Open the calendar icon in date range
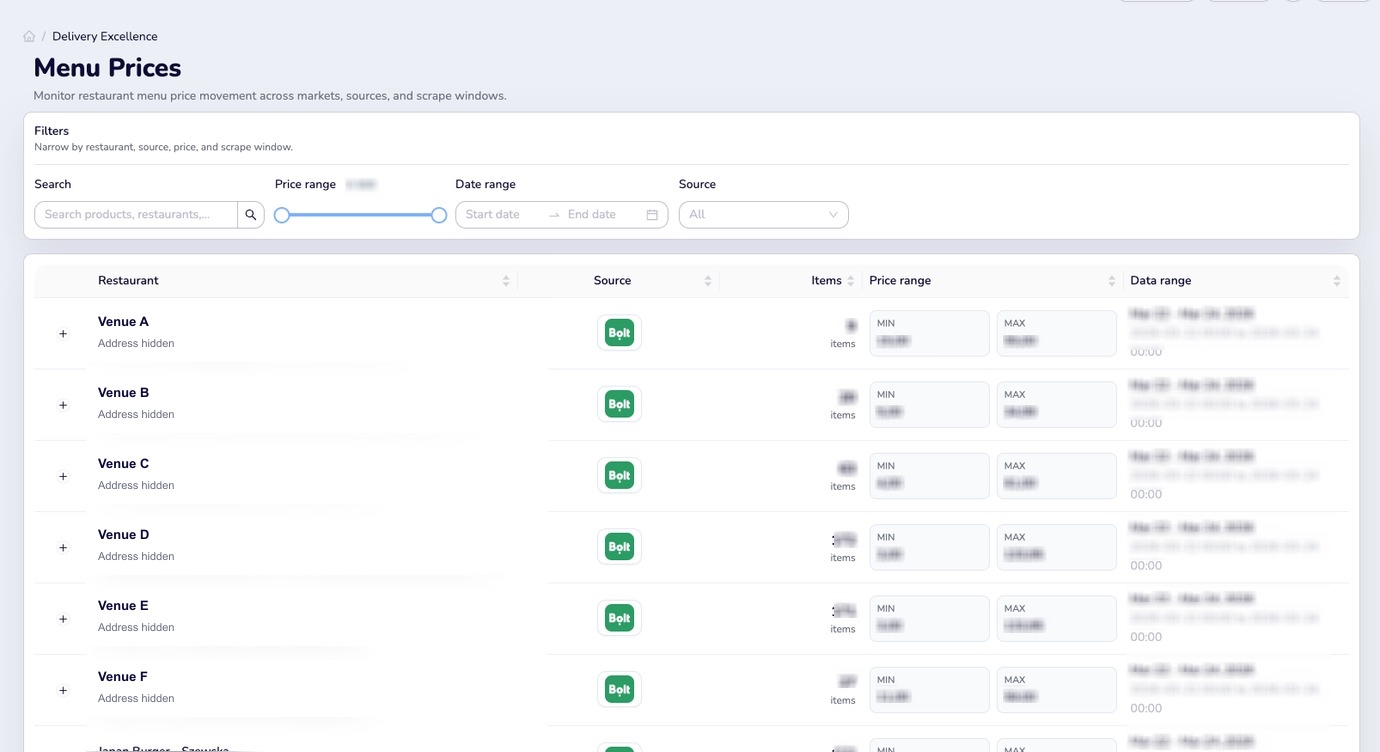Viewport: 1380px width, 752px height. tap(652, 215)
